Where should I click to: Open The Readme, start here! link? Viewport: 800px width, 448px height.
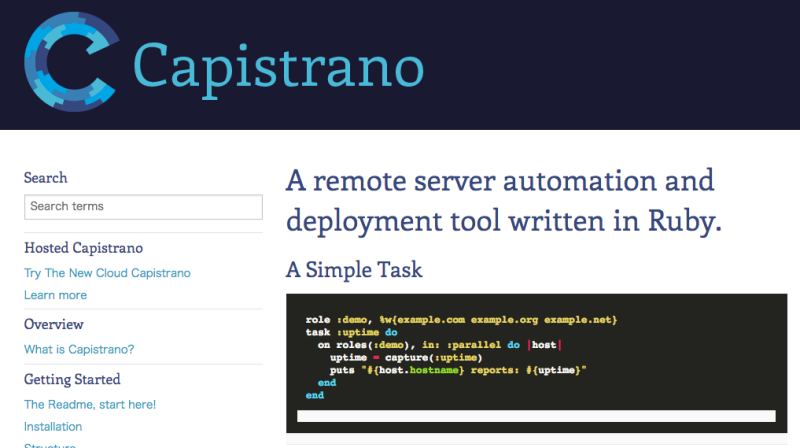[x=90, y=405]
